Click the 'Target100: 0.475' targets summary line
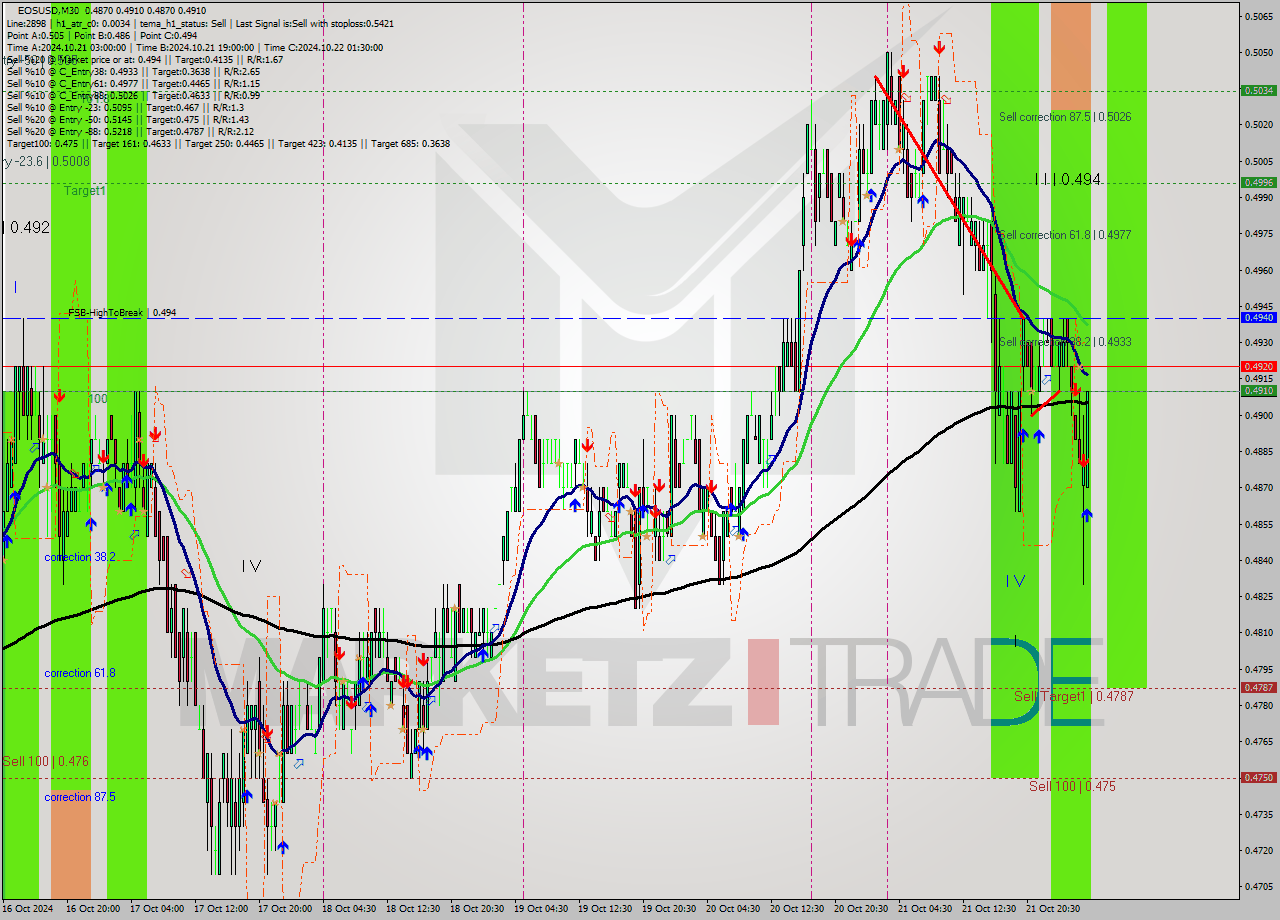Image resolution: width=1280 pixels, height=920 pixels. pos(228,144)
